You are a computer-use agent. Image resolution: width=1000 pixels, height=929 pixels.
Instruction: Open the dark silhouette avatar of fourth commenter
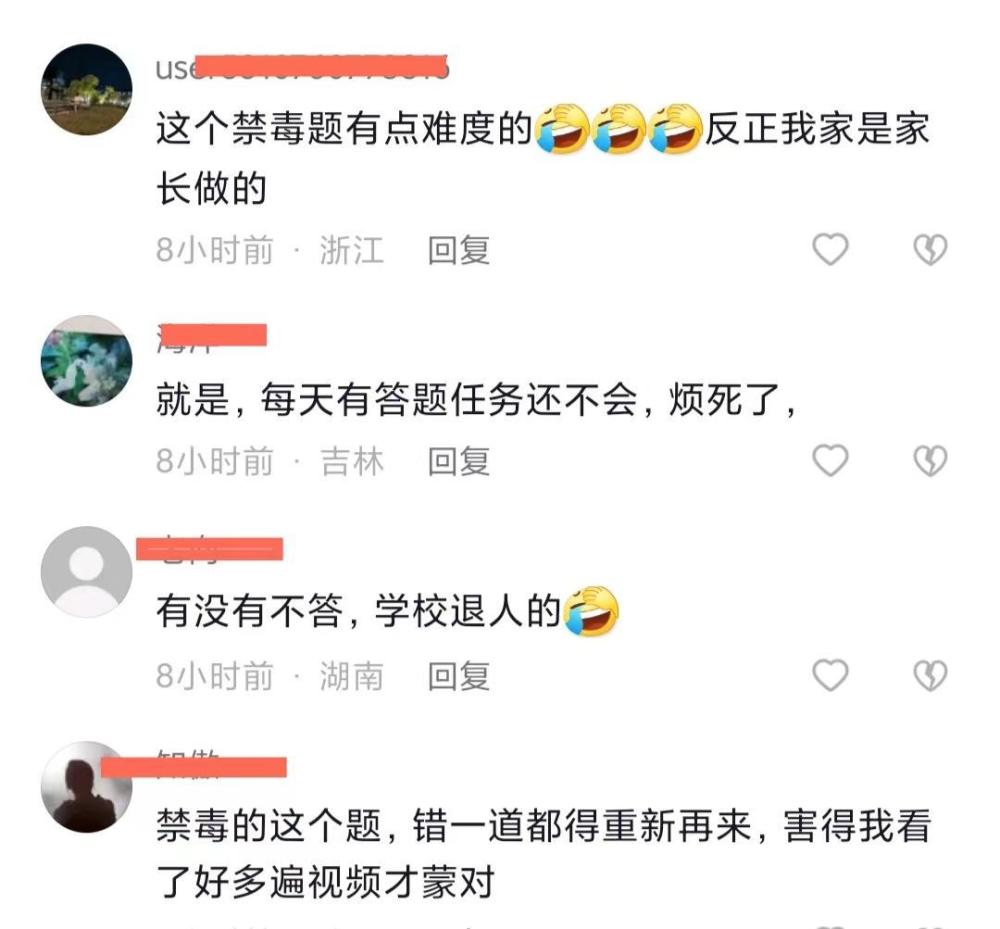click(x=87, y=787)
